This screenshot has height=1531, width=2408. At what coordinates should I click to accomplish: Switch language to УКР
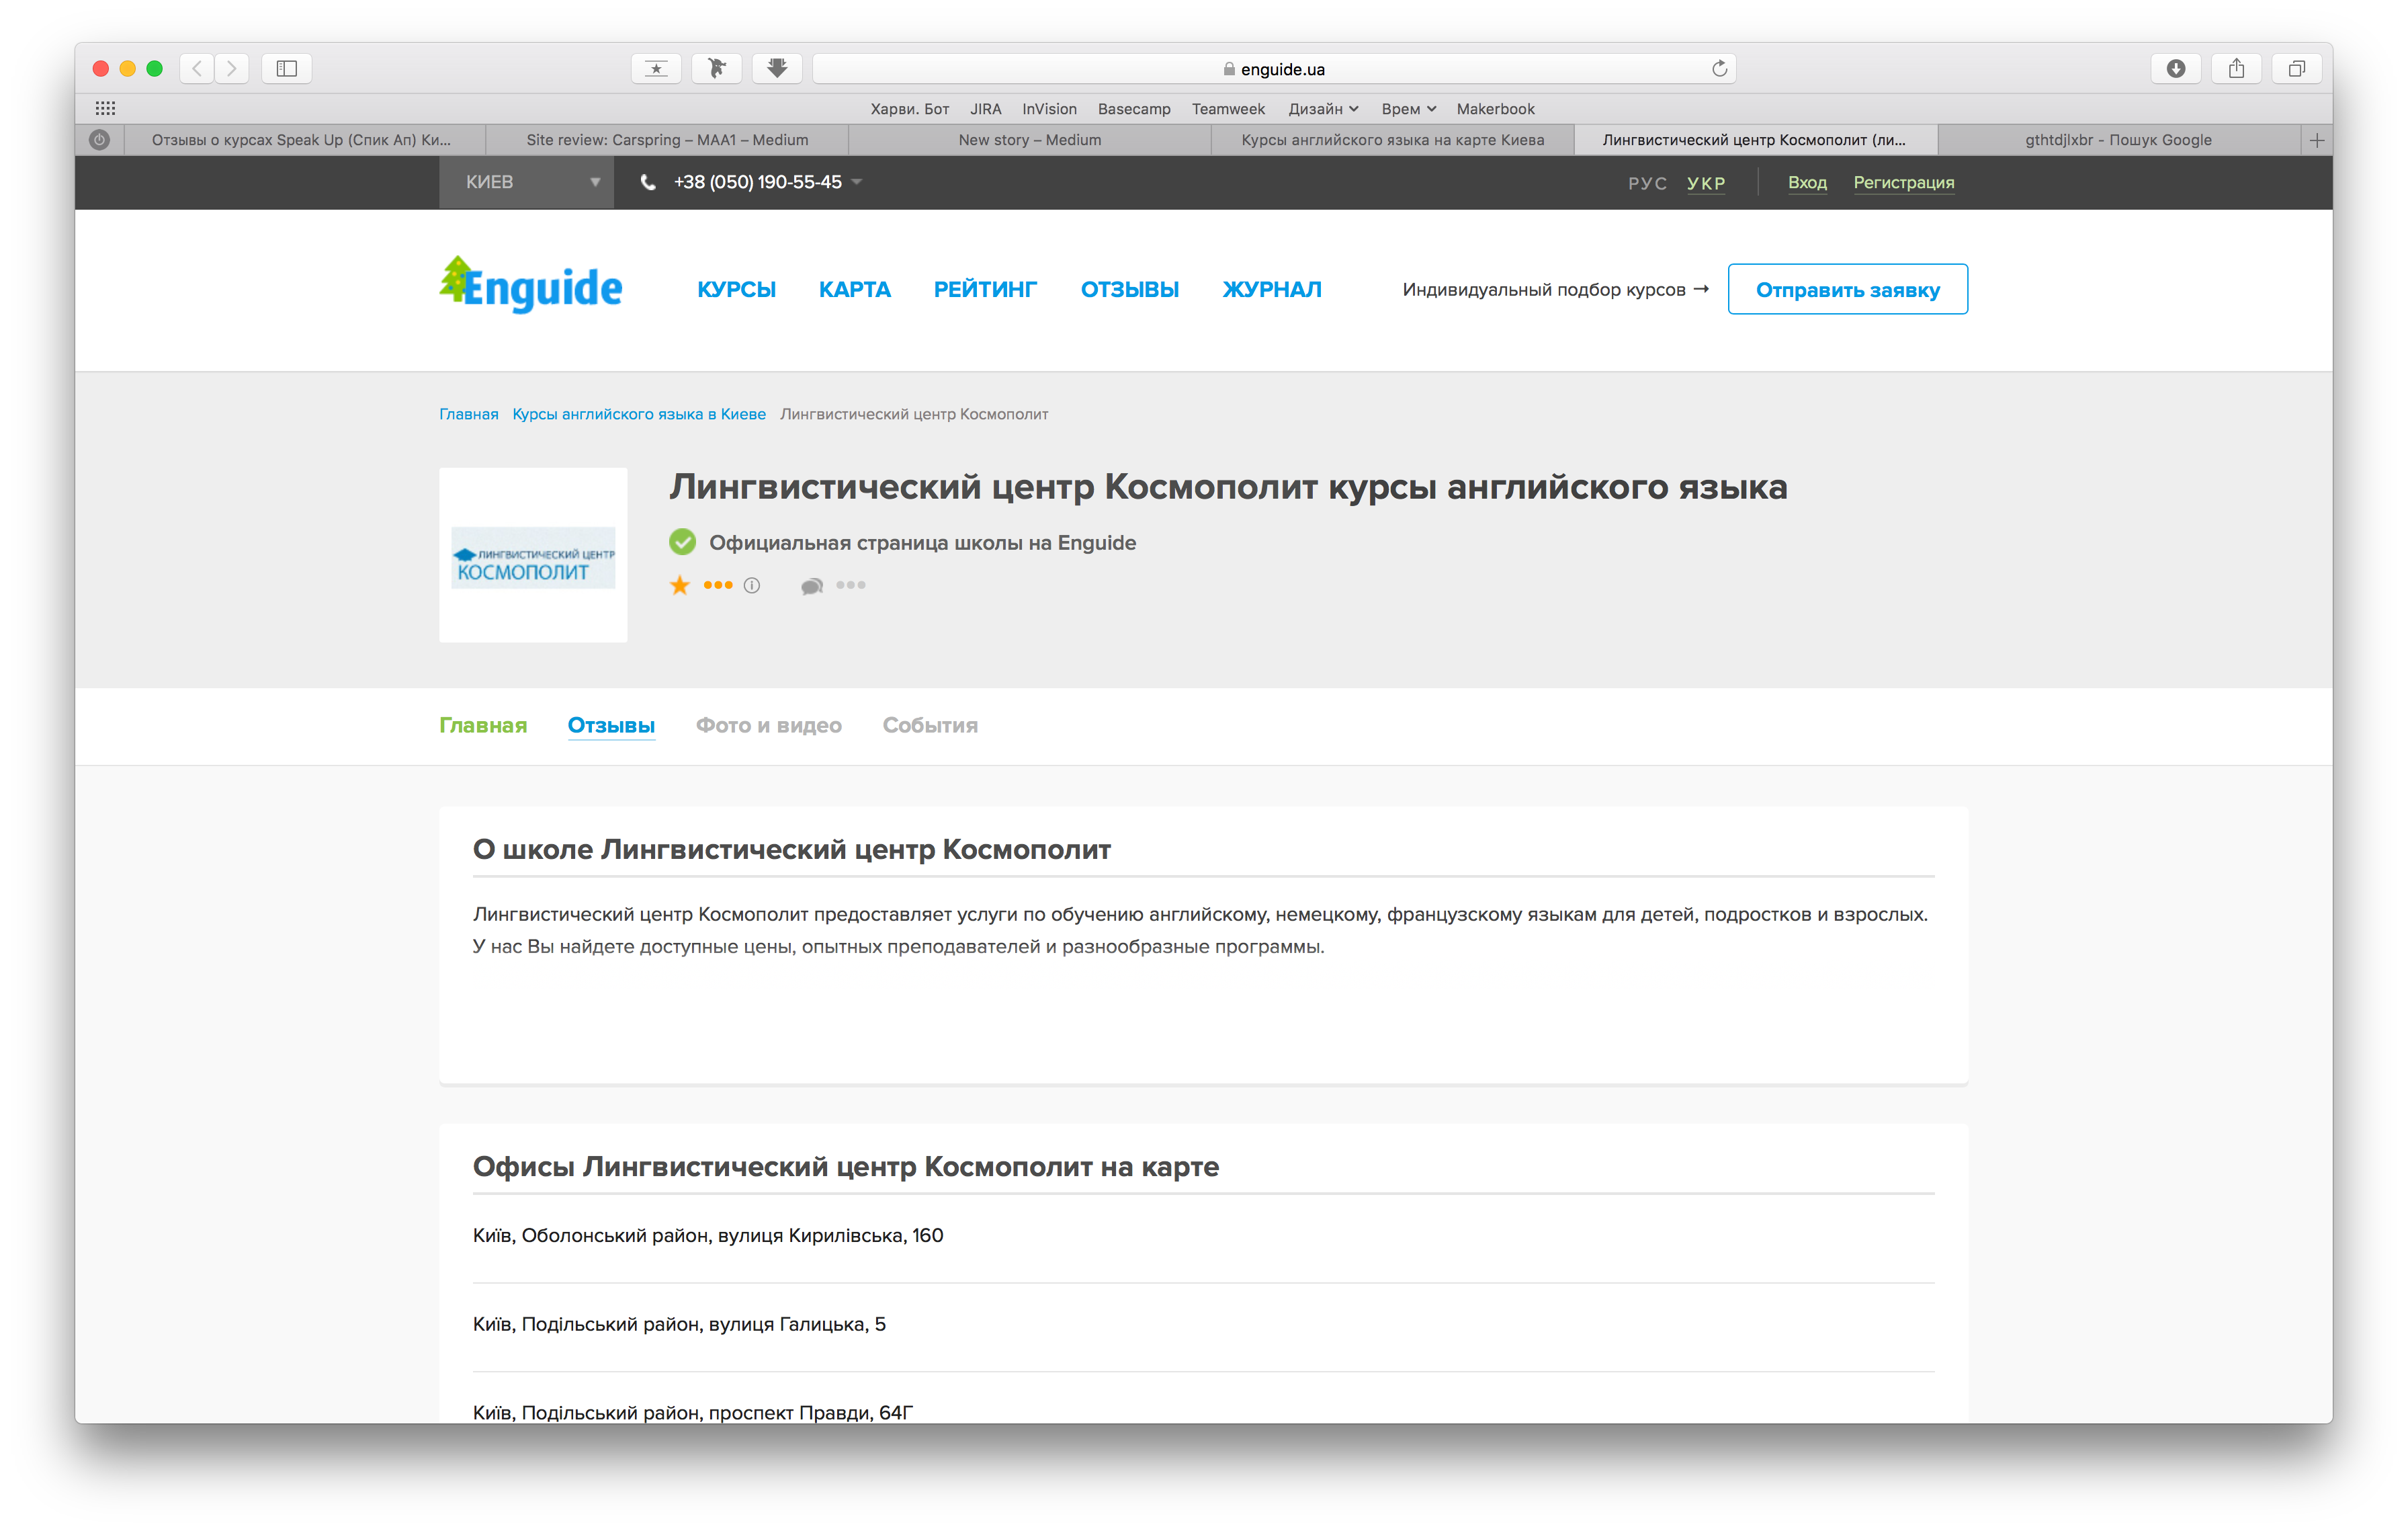[x=1706, y=183]
